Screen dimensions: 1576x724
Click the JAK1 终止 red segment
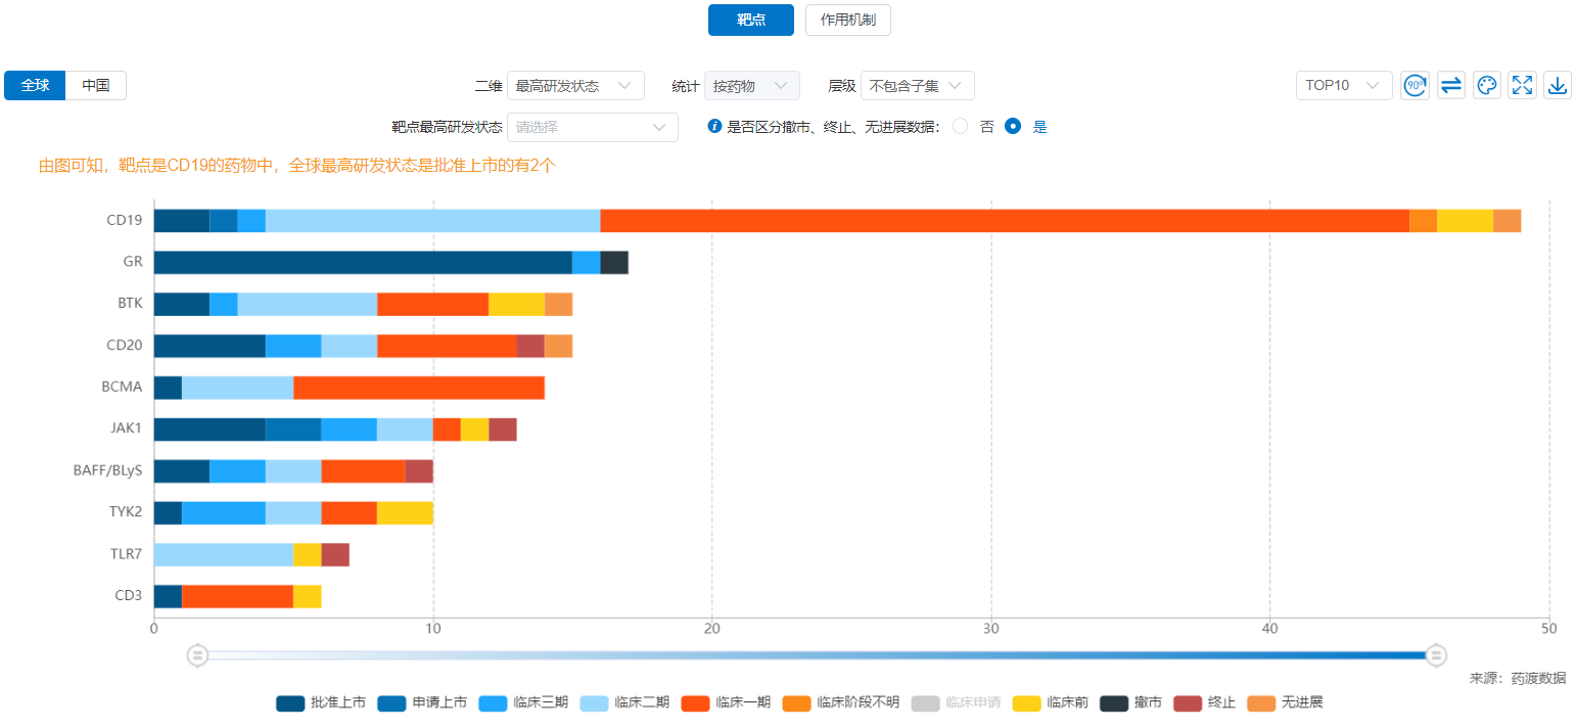point(503,429)
